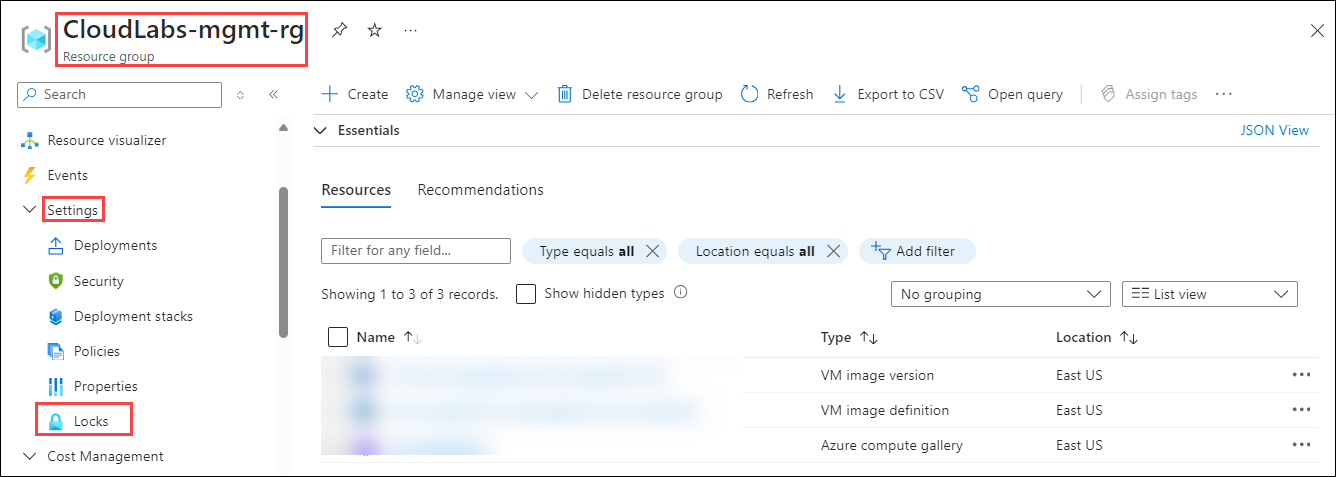Click Delete resource group

point(639,94)
